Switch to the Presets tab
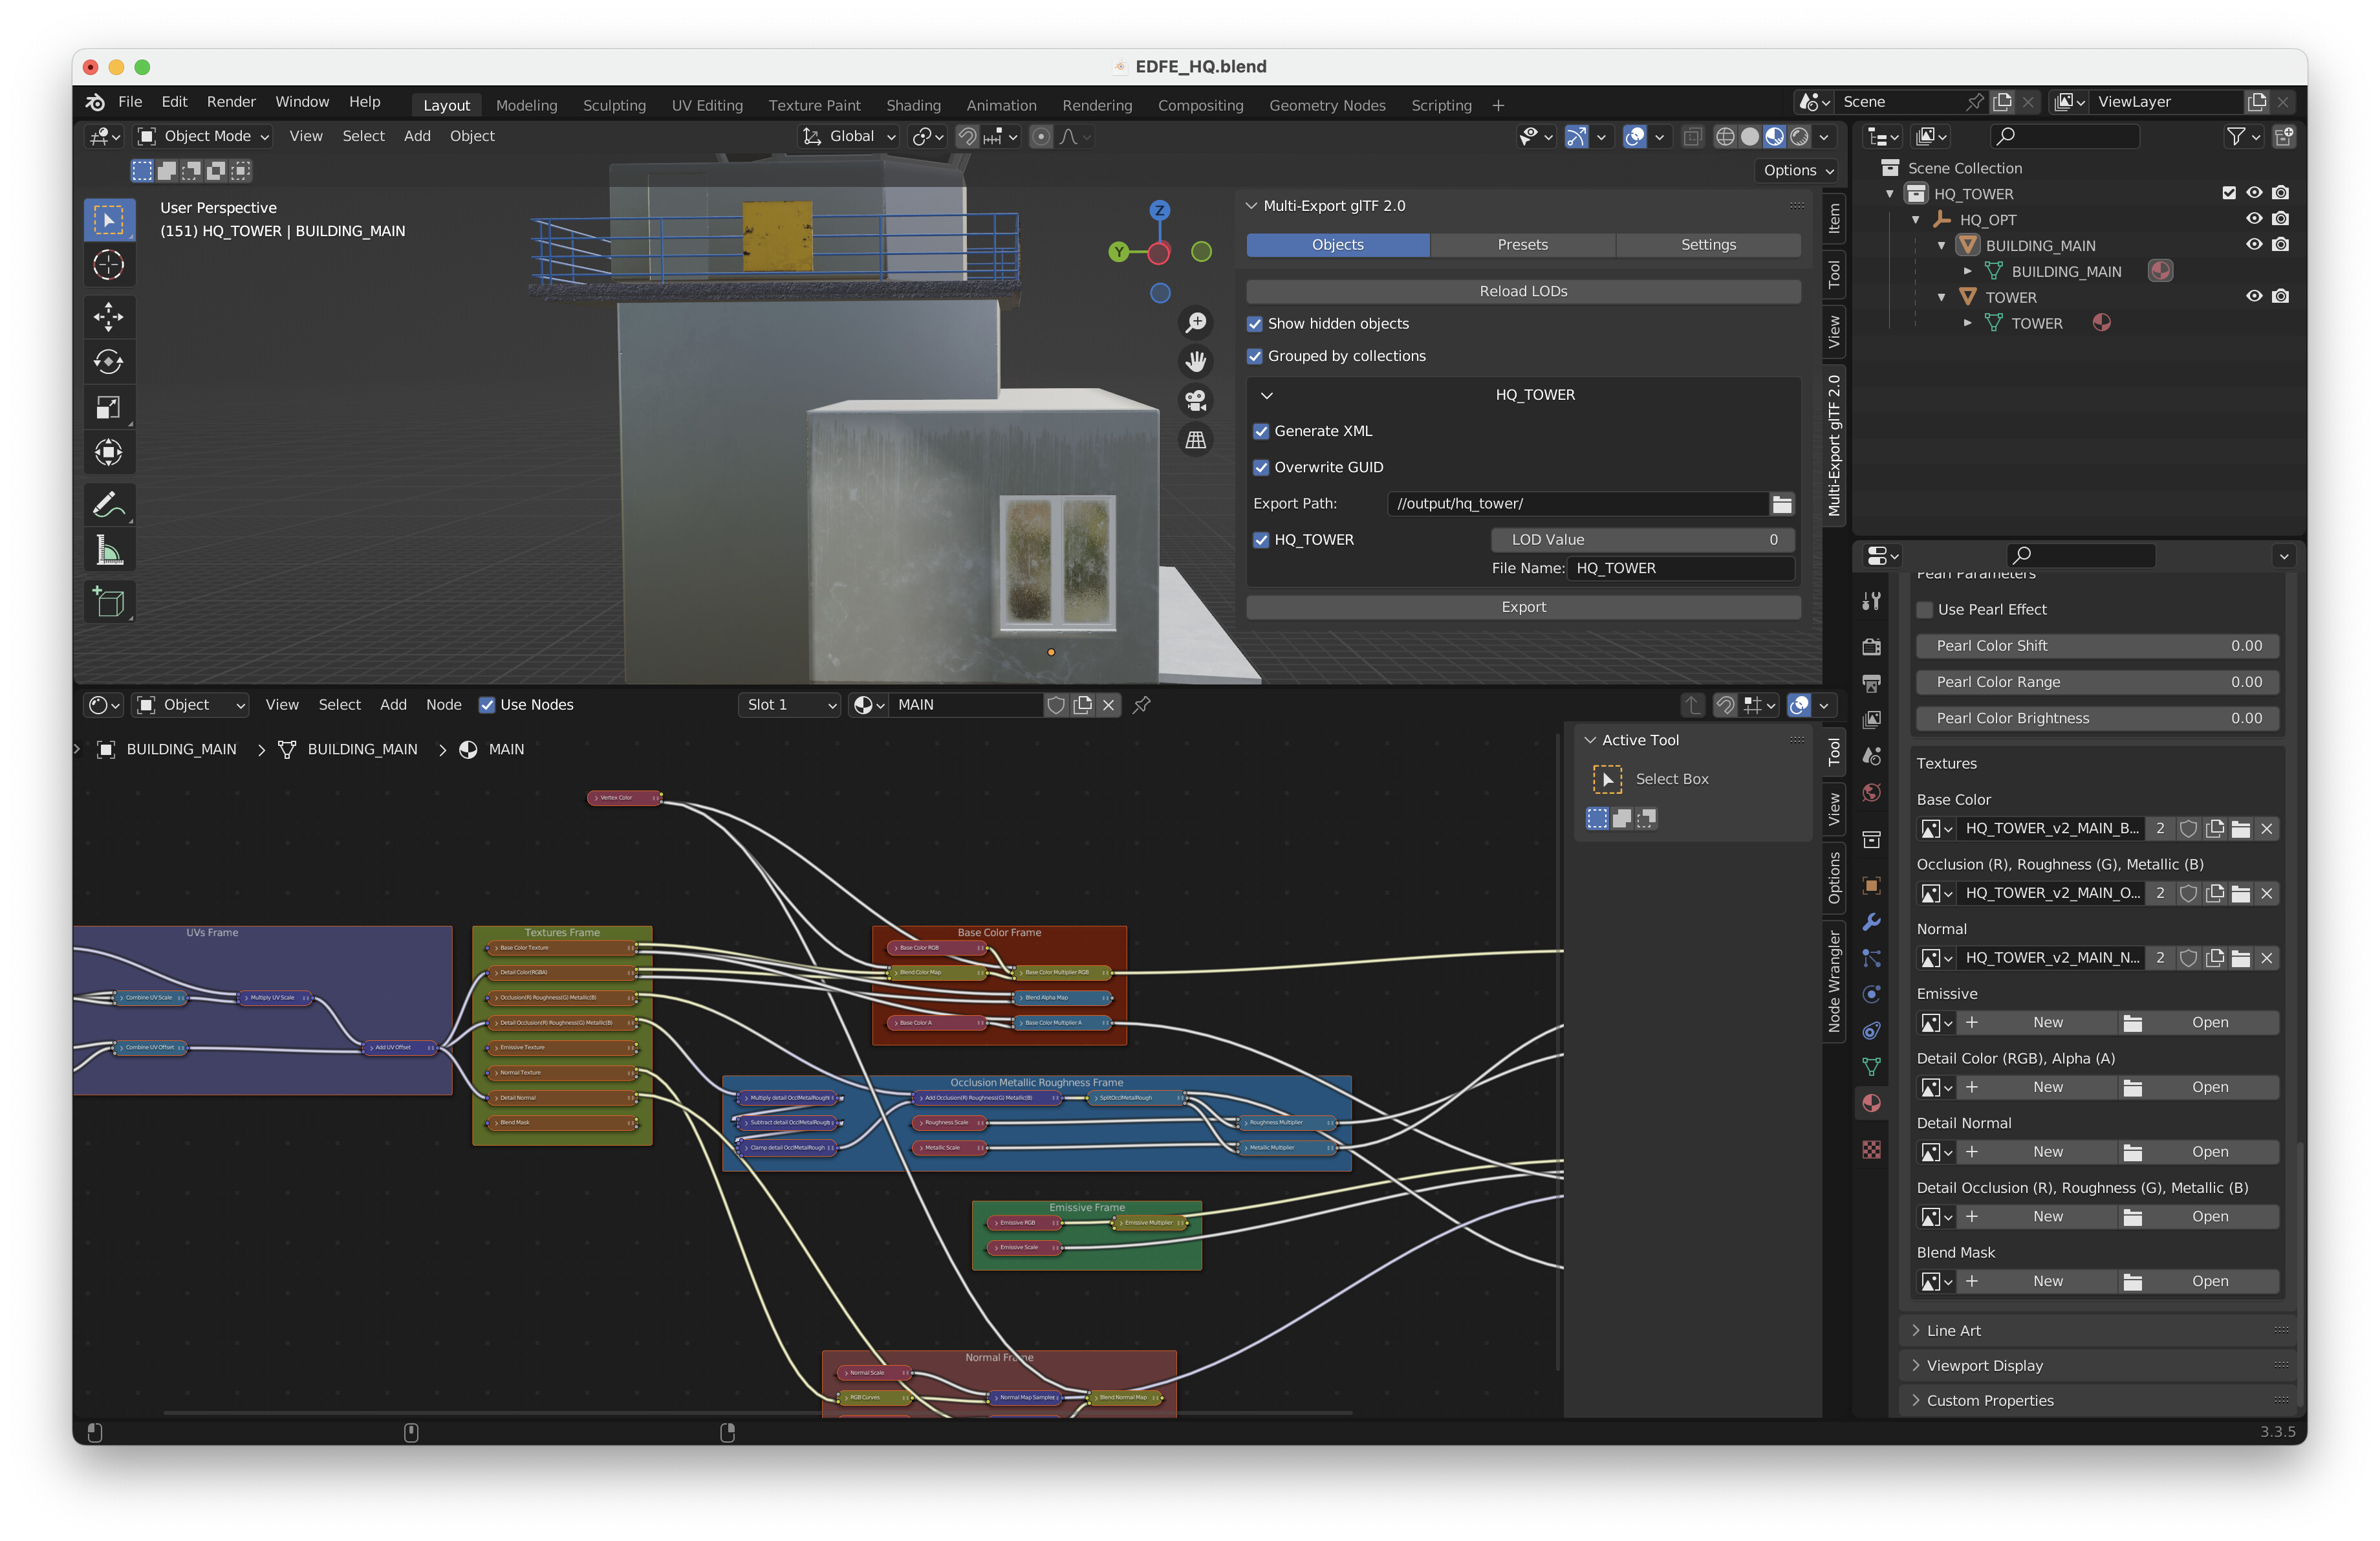Viewport: 2380px width, 1541px height. coord(1522,245)
